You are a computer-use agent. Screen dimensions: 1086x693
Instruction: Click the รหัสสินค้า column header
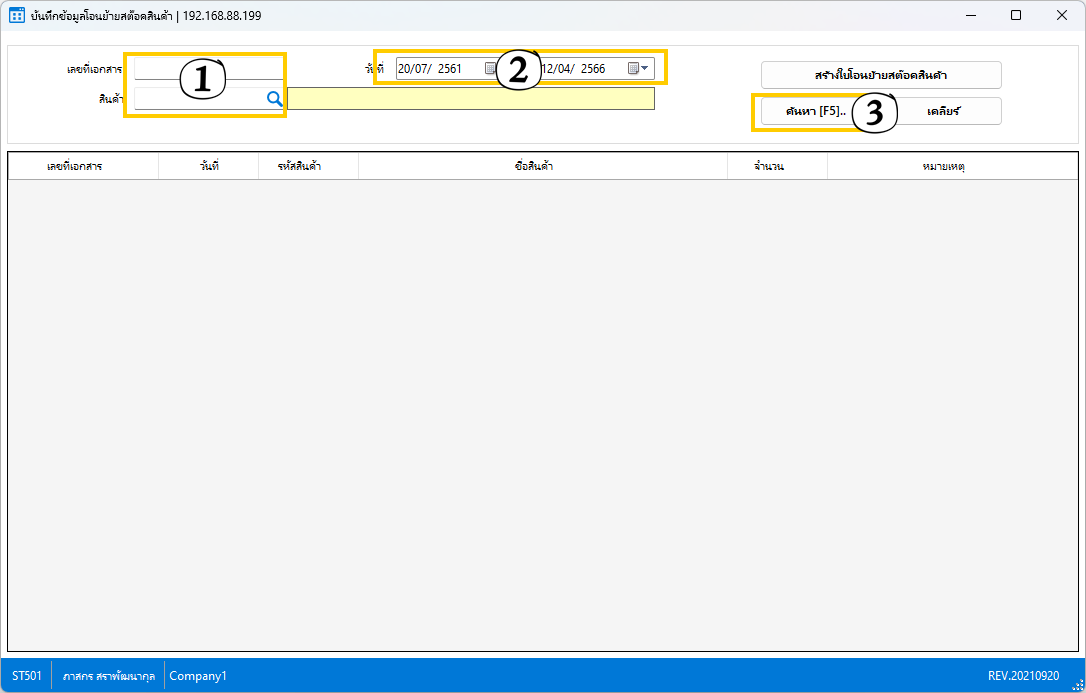[307, 166]
